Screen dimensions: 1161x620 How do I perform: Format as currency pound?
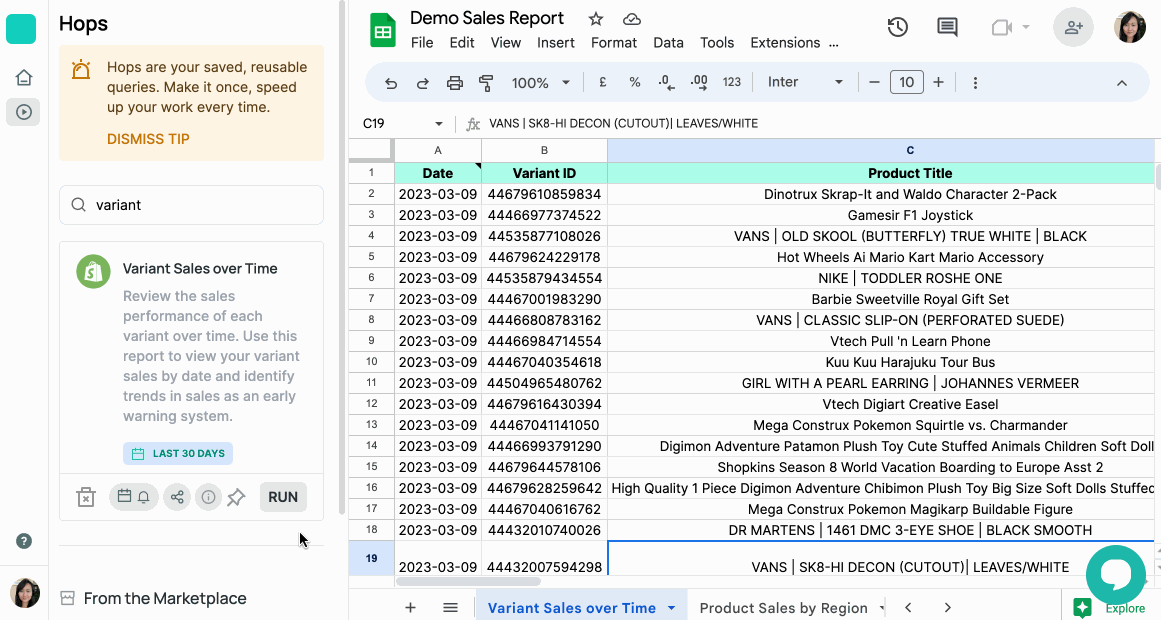(603, 82)
